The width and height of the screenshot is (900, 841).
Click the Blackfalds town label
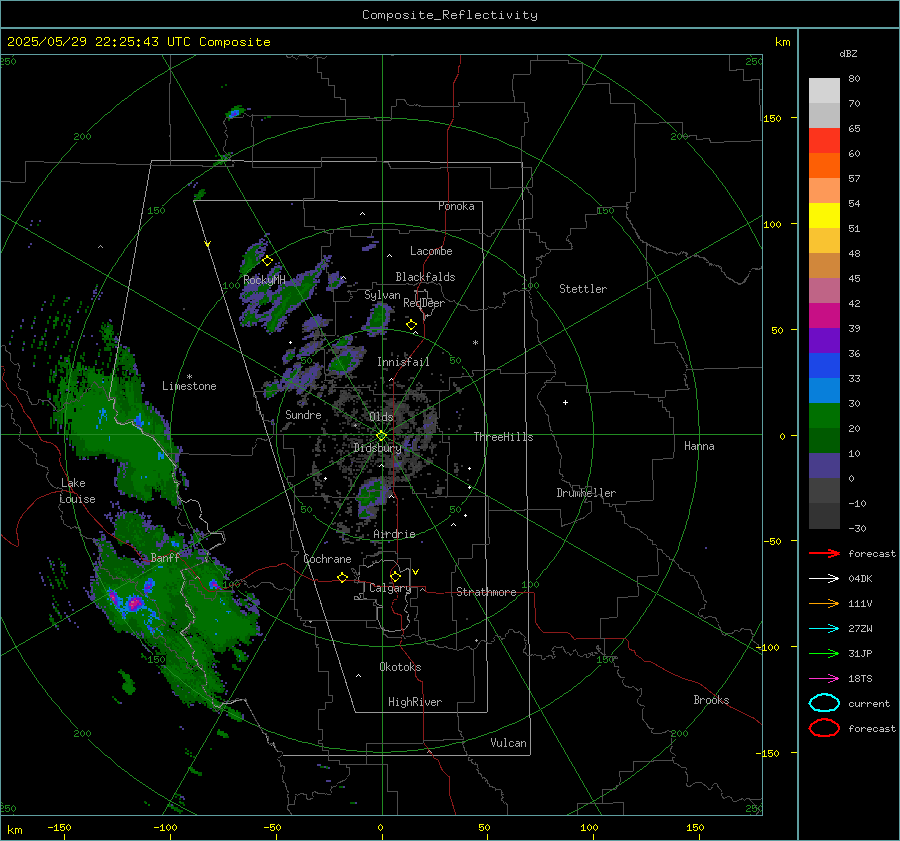click(425, 277)
